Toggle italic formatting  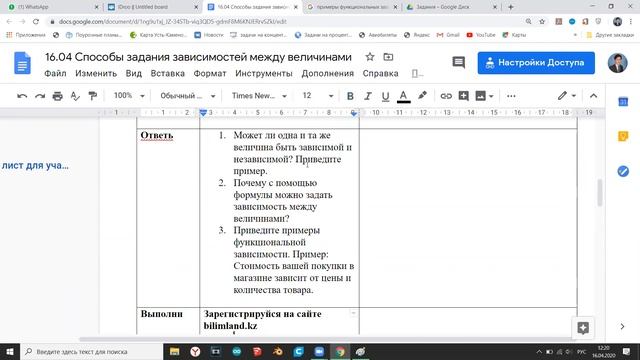[368, 96]
